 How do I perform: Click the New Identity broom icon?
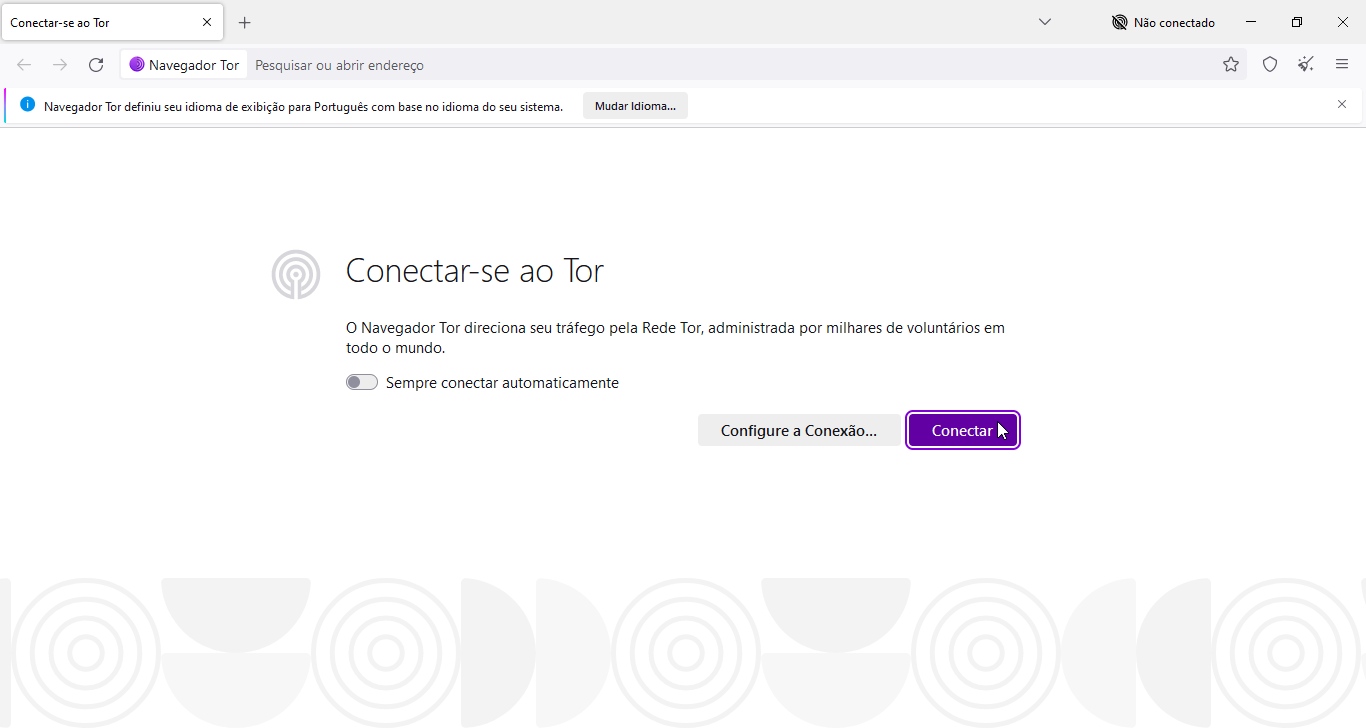[x=1306, y=65]
